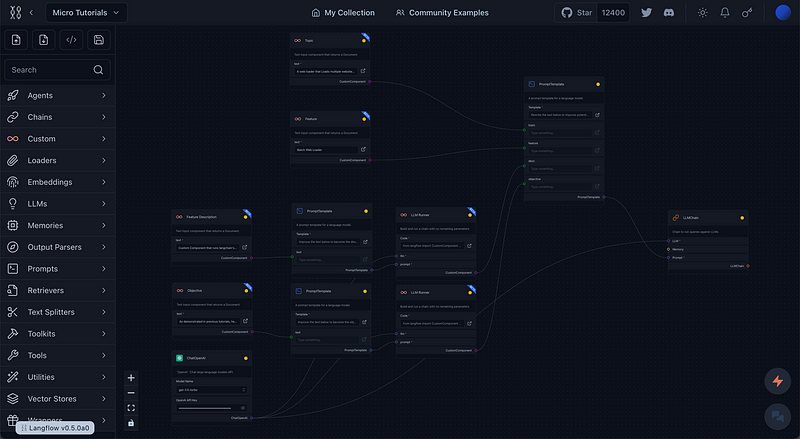The height and width of the screenshot is (439, 800).
Task: Click the component Search field
Action: pos(57,70)
